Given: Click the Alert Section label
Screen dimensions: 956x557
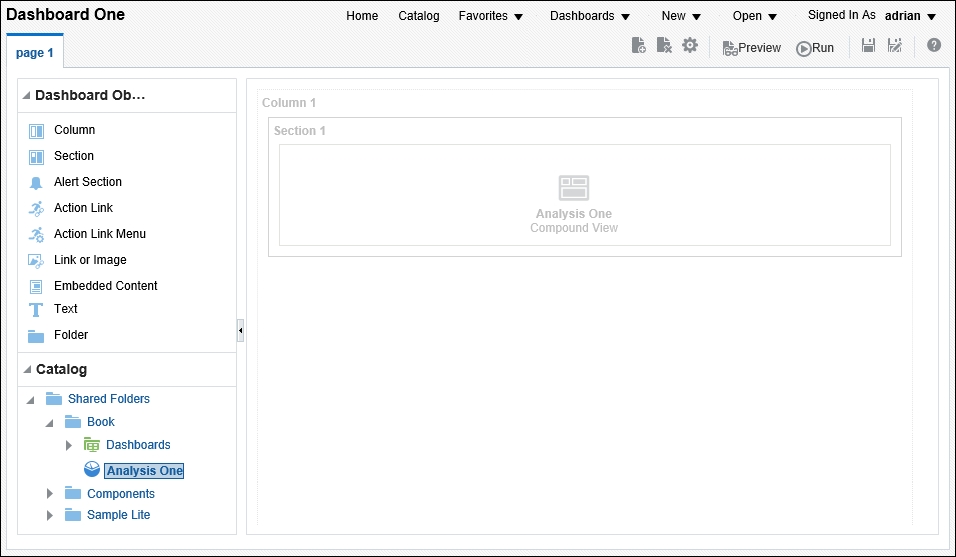Looking at the screenshot, I should 88,182.
